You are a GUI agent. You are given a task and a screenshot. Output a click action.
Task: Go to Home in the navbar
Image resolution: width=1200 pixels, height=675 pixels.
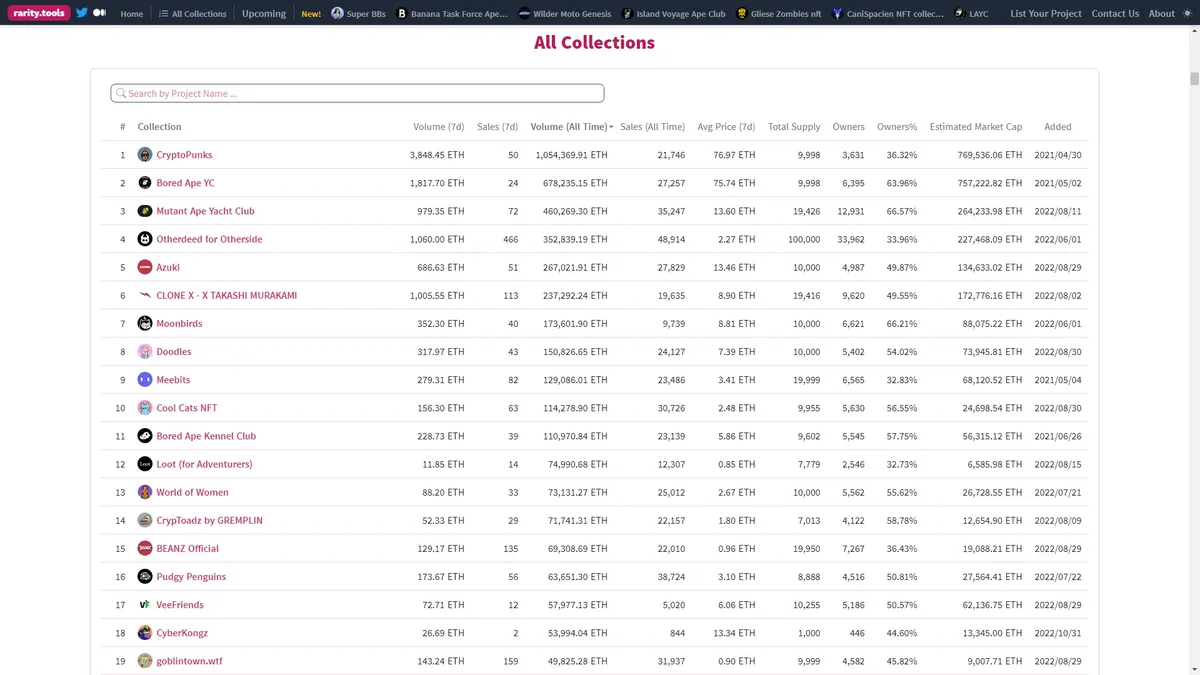132,14
